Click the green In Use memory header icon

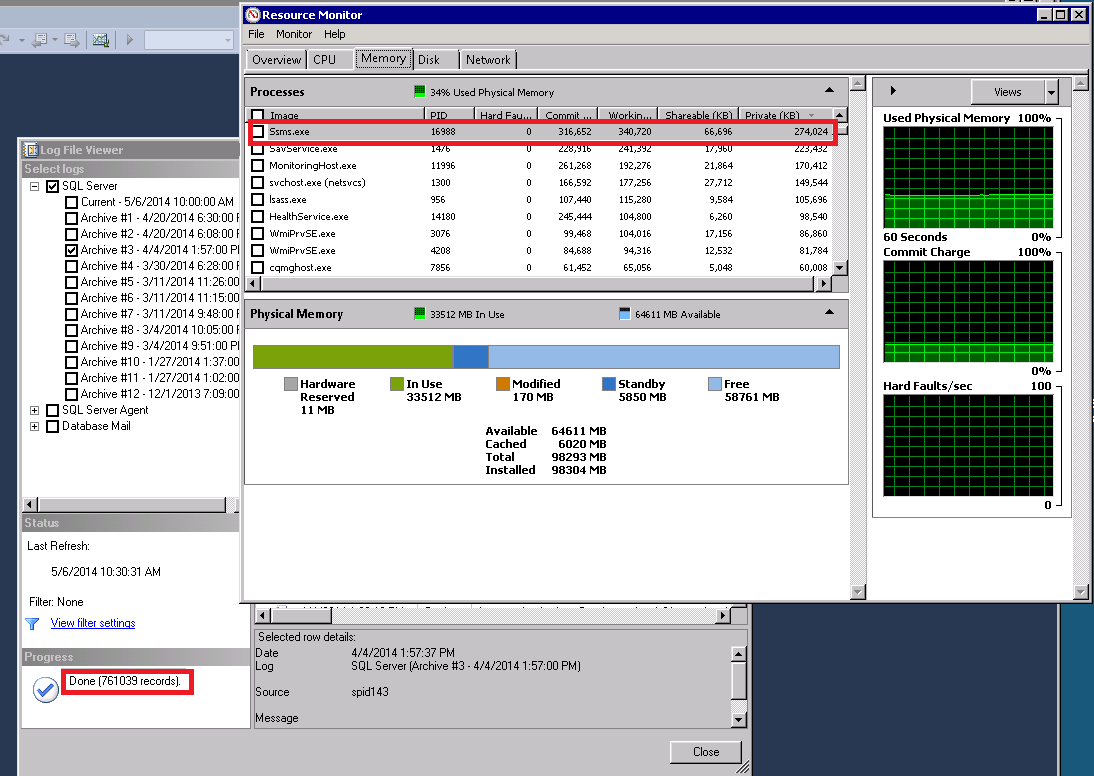tap(419, 314)
